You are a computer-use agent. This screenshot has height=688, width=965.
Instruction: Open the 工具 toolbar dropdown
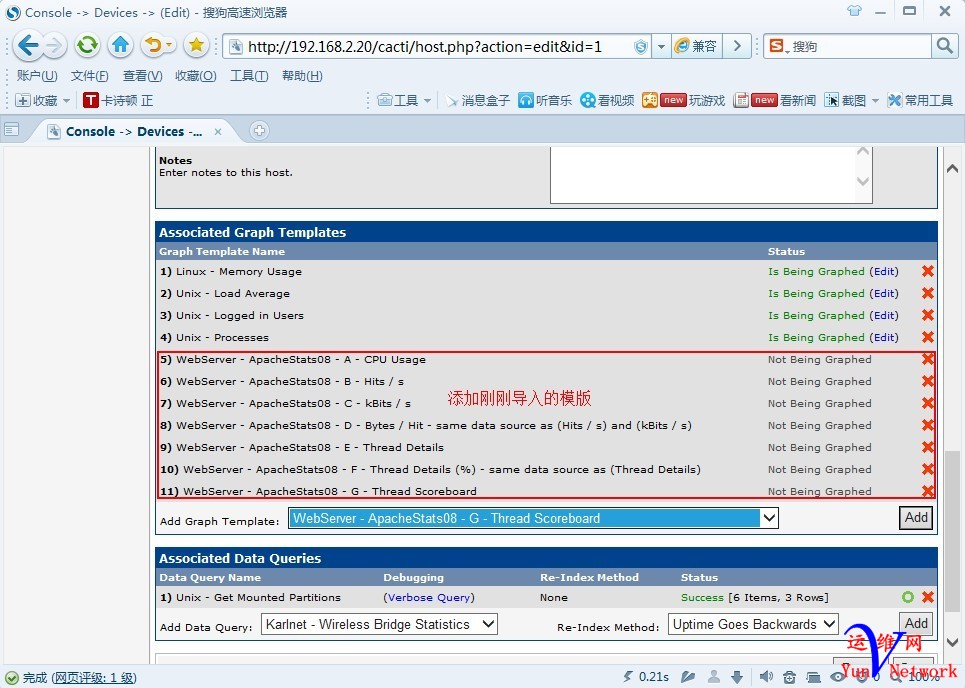click(404, 100)
